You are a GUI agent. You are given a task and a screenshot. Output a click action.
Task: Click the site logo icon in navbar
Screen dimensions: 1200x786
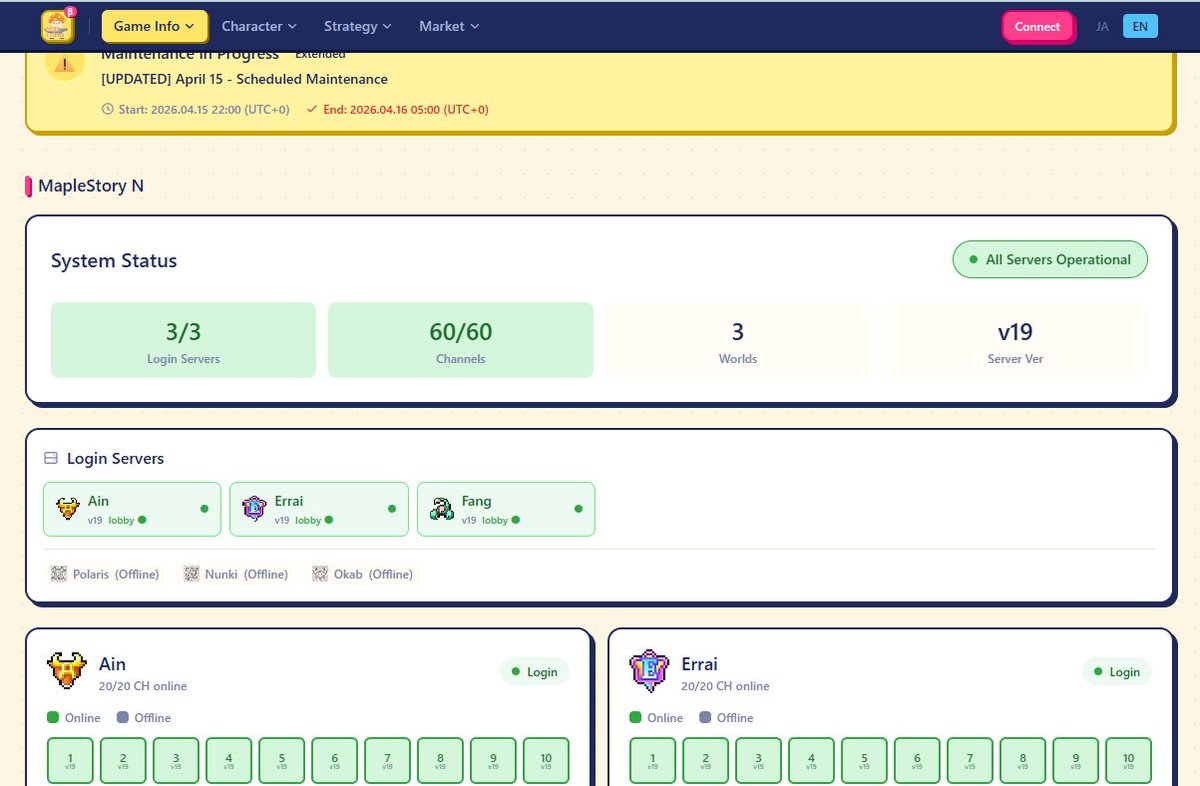click(58, 26)
